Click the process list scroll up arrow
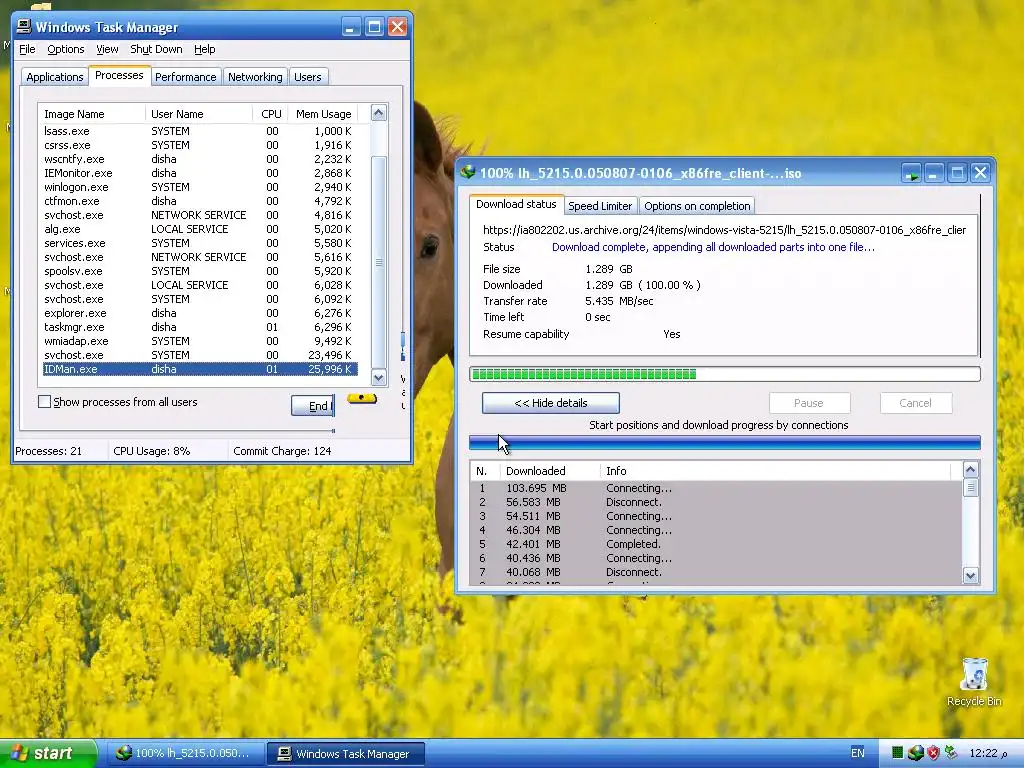This screenshot has width=1024, height=768. (379, 113)
